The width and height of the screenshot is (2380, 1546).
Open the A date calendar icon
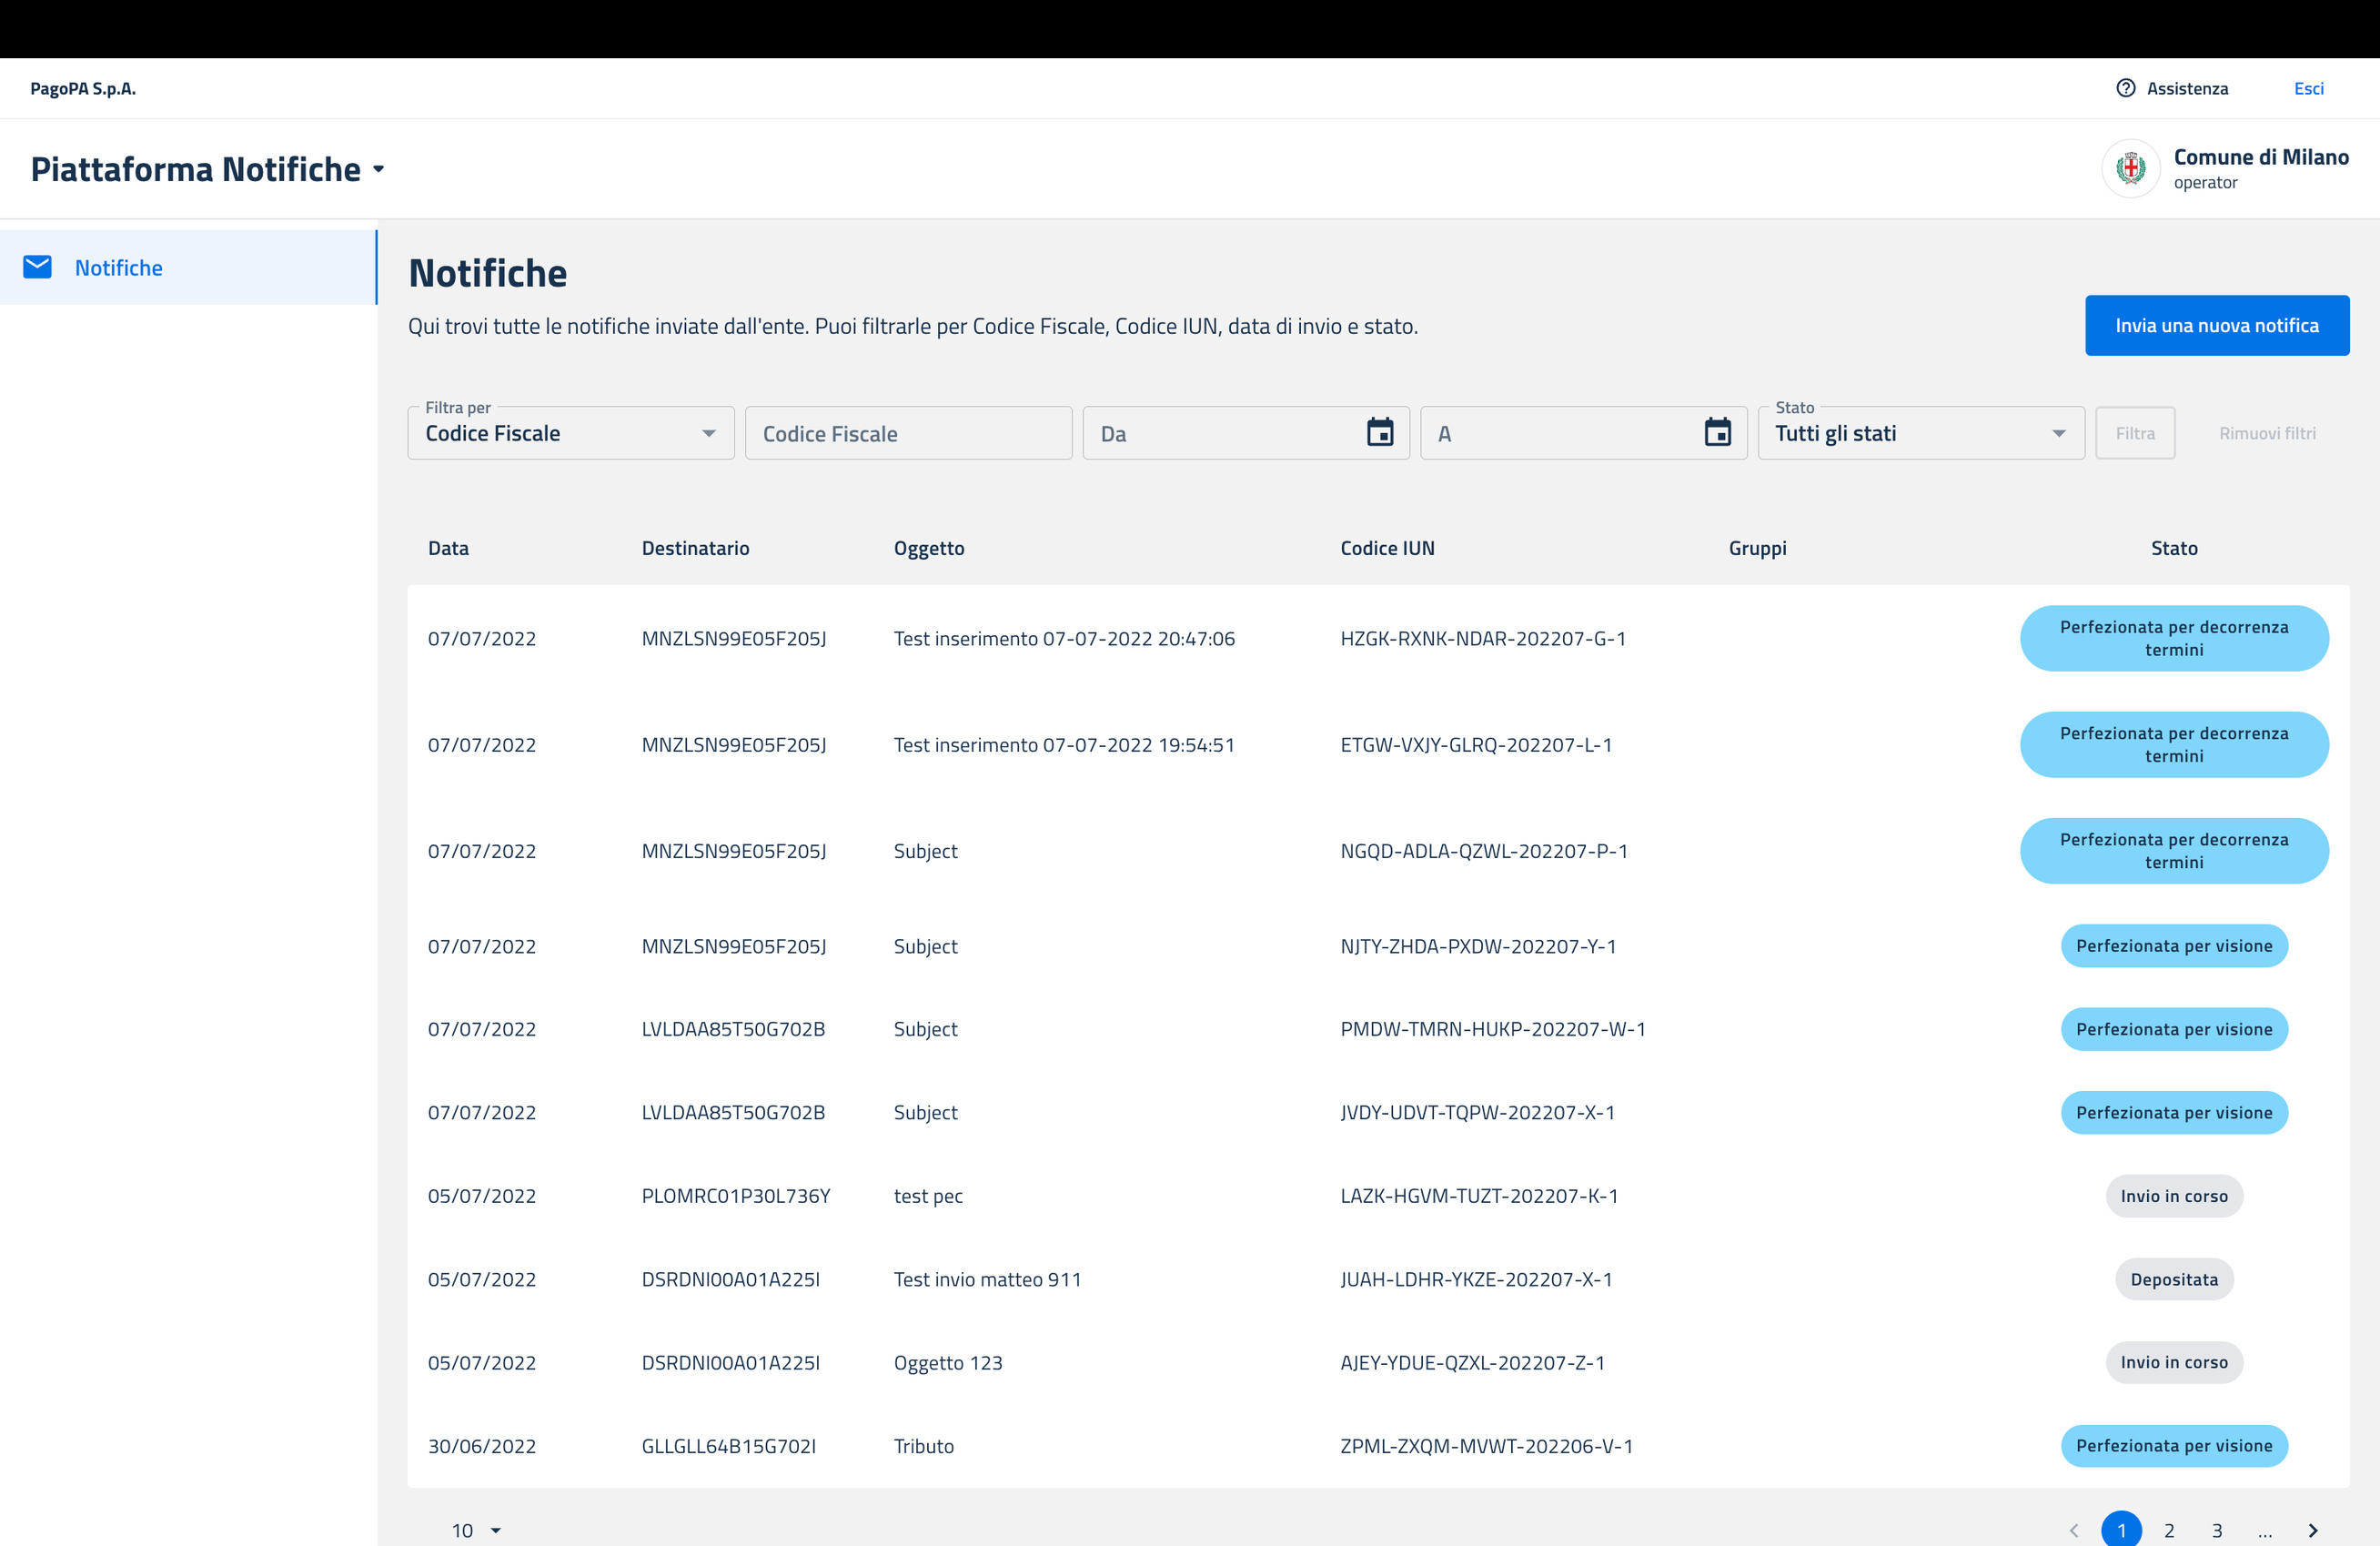1717,433
